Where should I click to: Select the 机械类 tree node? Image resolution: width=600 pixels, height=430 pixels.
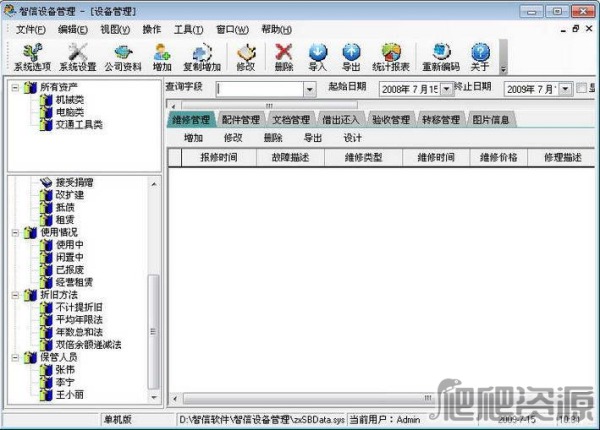click(70, 100)
